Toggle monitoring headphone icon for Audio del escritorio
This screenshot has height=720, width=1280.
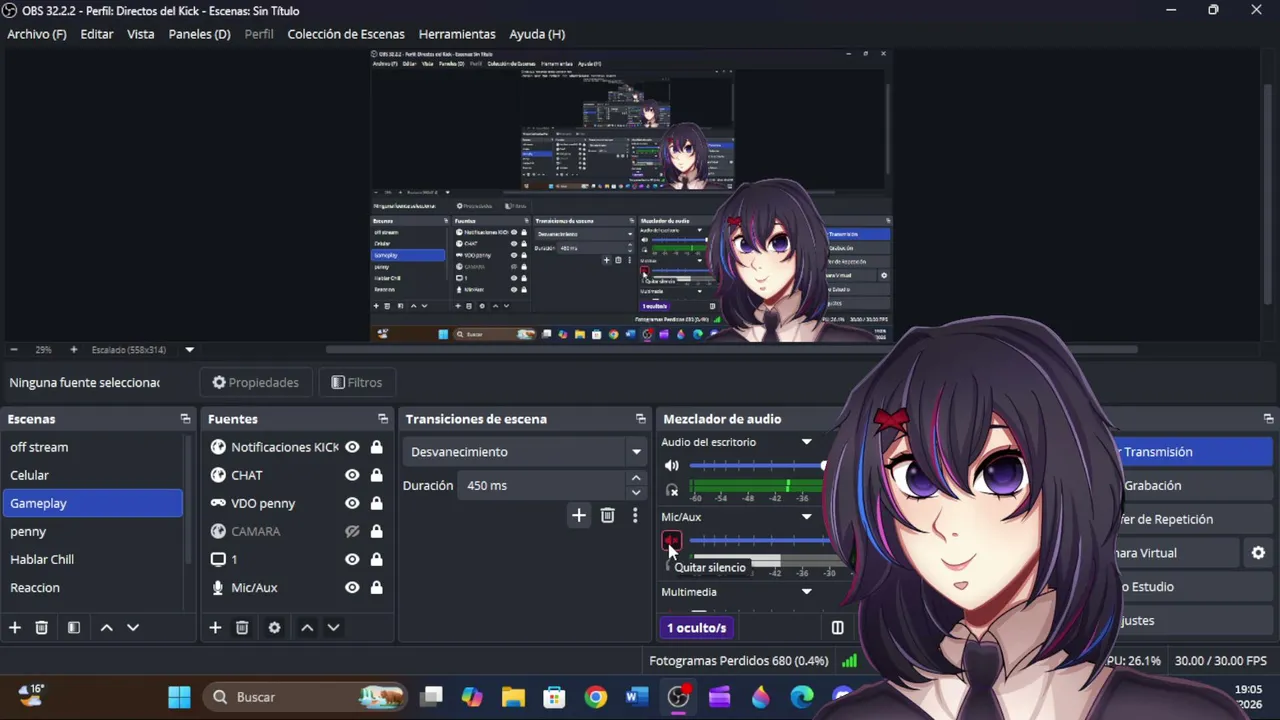coord(672,490)
